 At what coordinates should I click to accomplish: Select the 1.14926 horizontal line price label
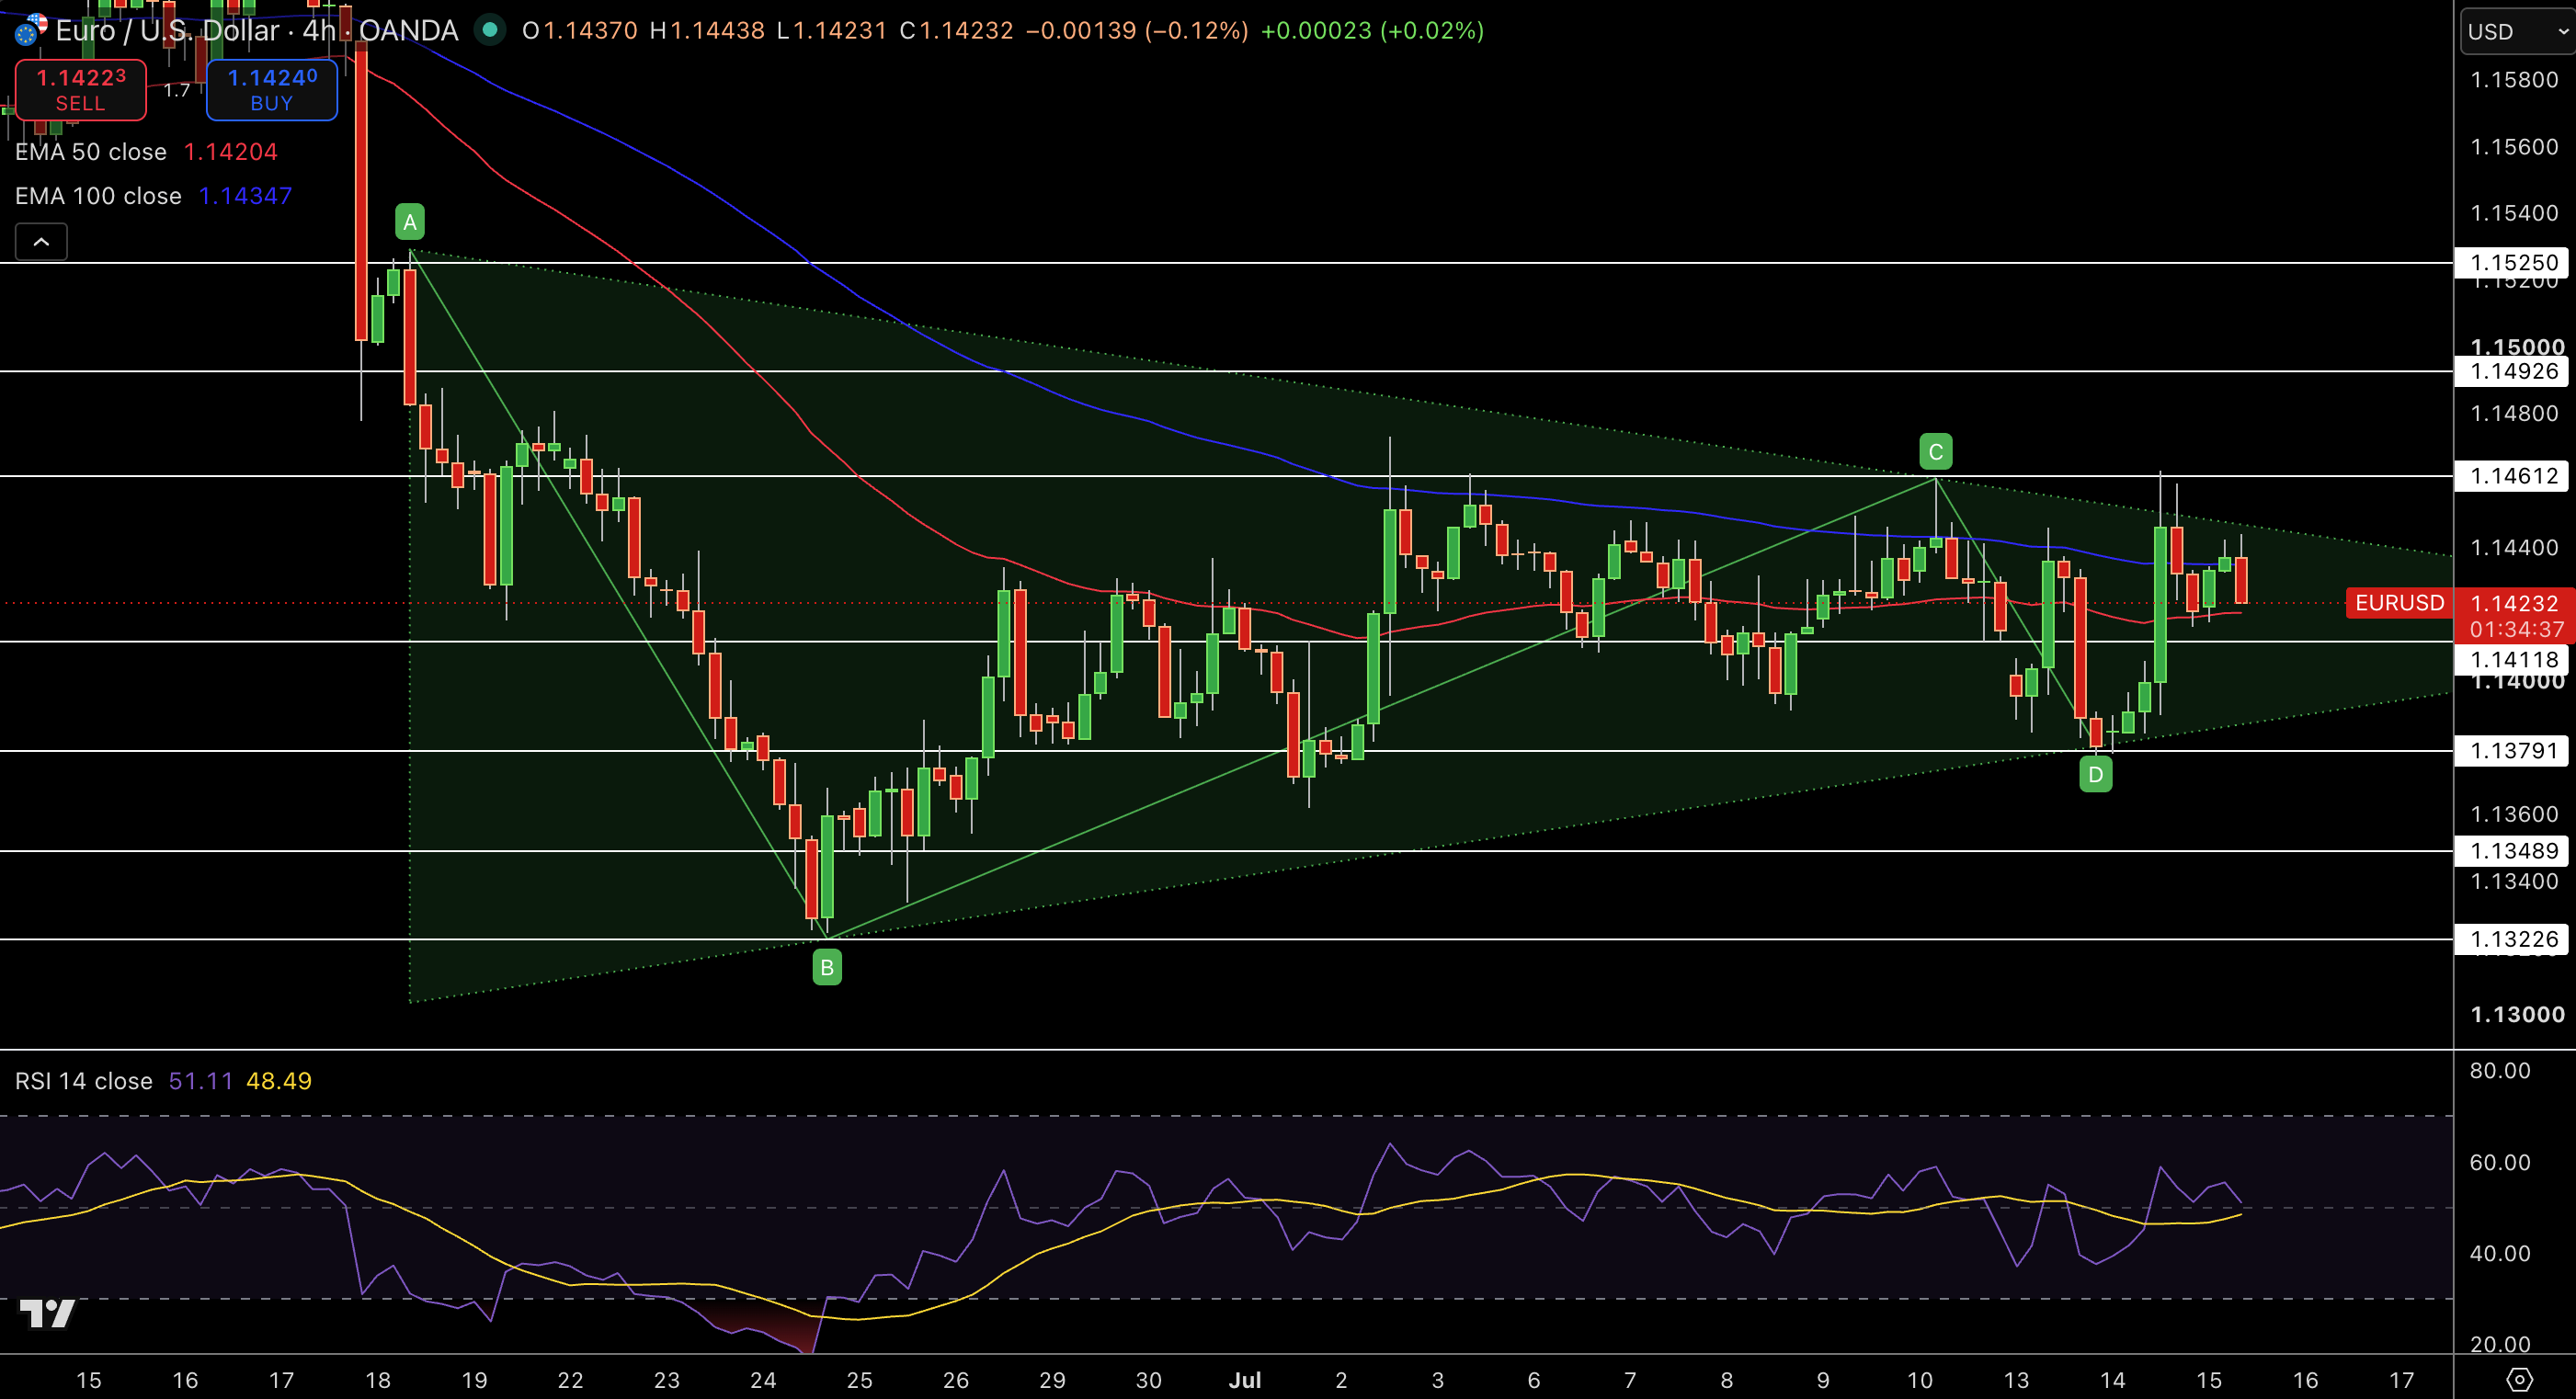click(2512, 371)
